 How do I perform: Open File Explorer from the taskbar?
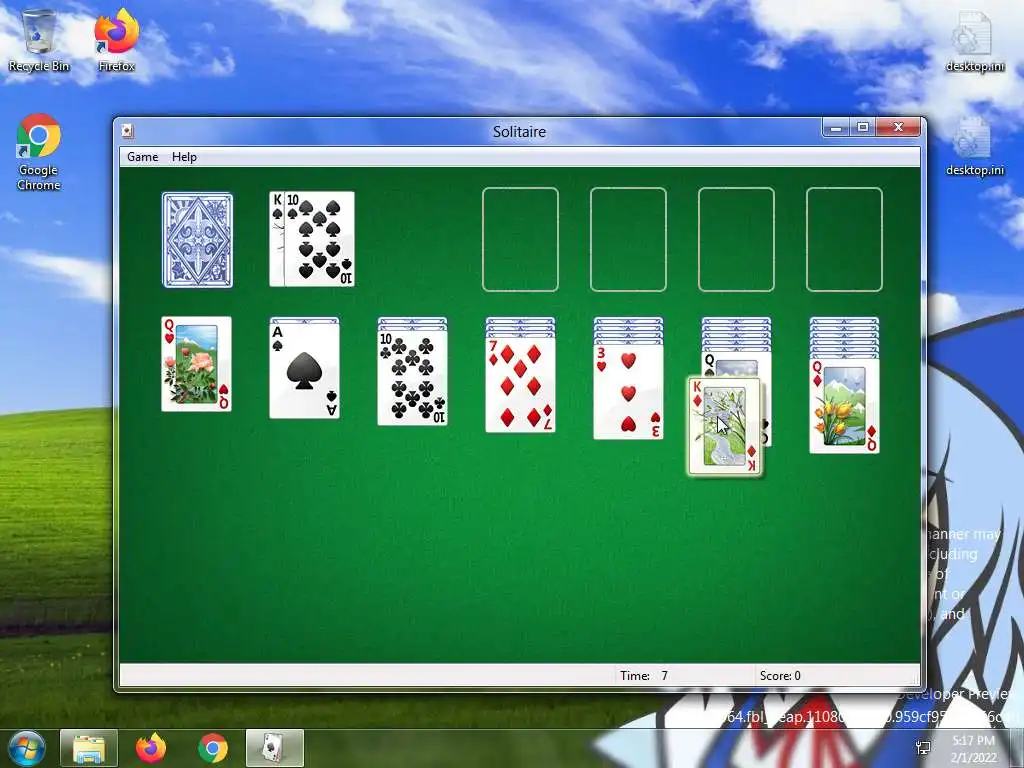(x=89, y=748)
